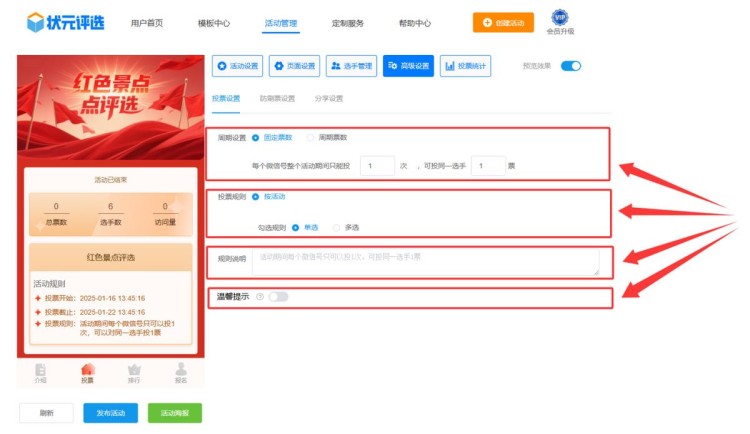This screenshot has height=434, width=750.
Task: Choose the 多选 radio option
Action: 337,227
